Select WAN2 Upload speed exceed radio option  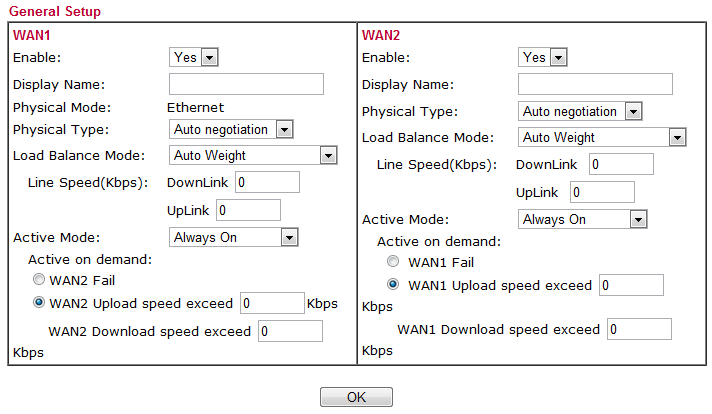(x=39, y=303)
